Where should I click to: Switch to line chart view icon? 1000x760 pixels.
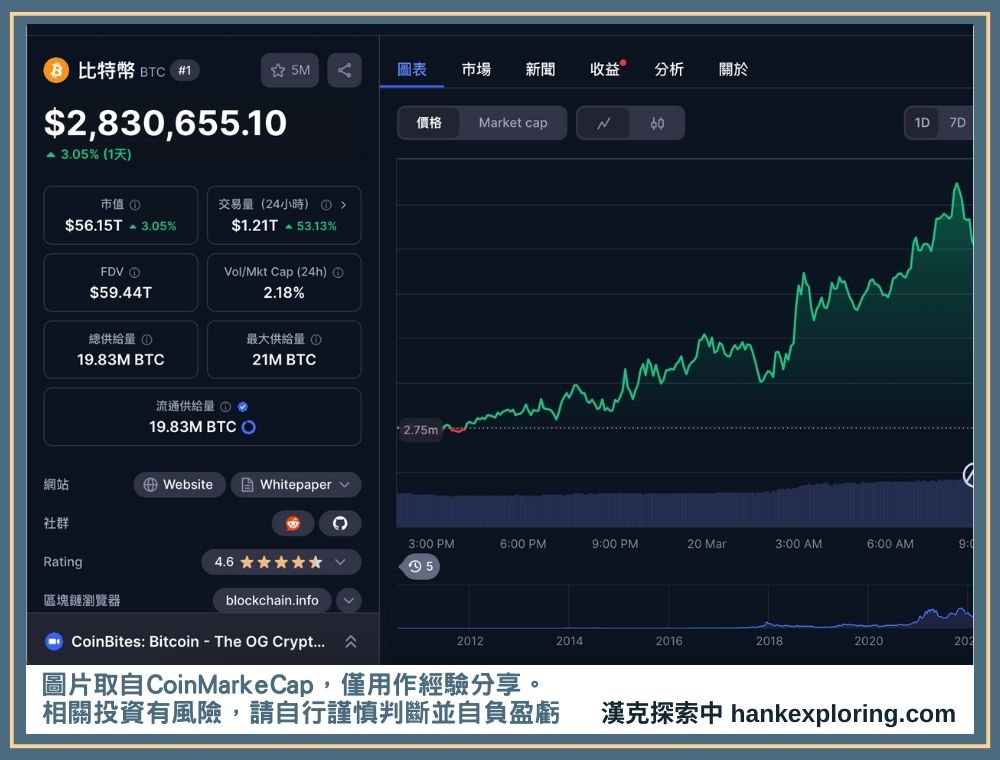604,123
